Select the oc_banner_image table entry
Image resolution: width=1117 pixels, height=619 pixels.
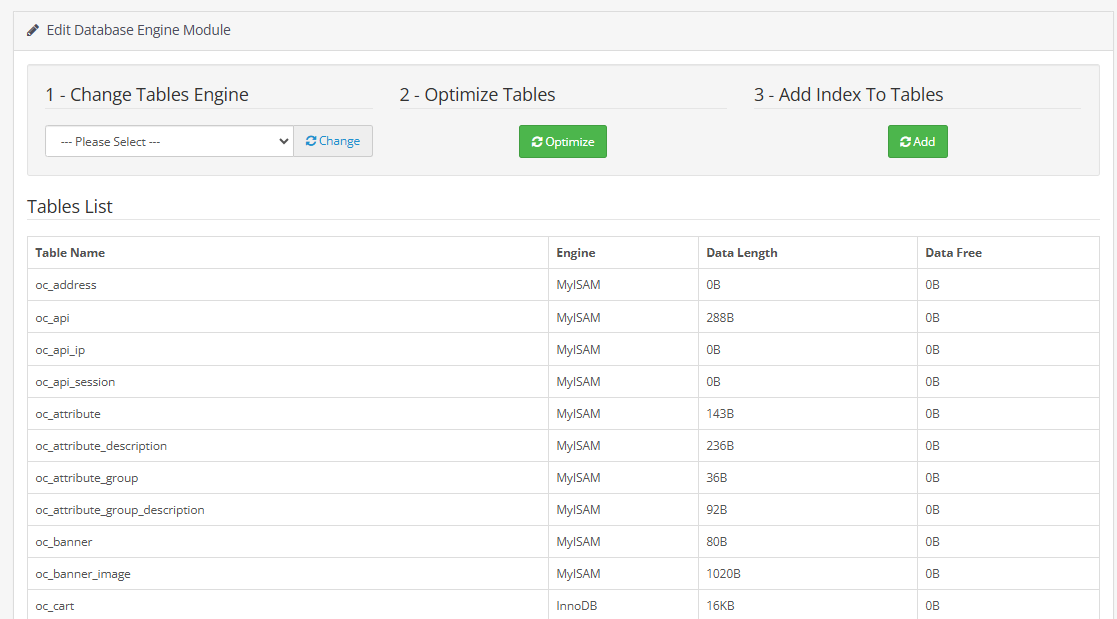[83, 573]
